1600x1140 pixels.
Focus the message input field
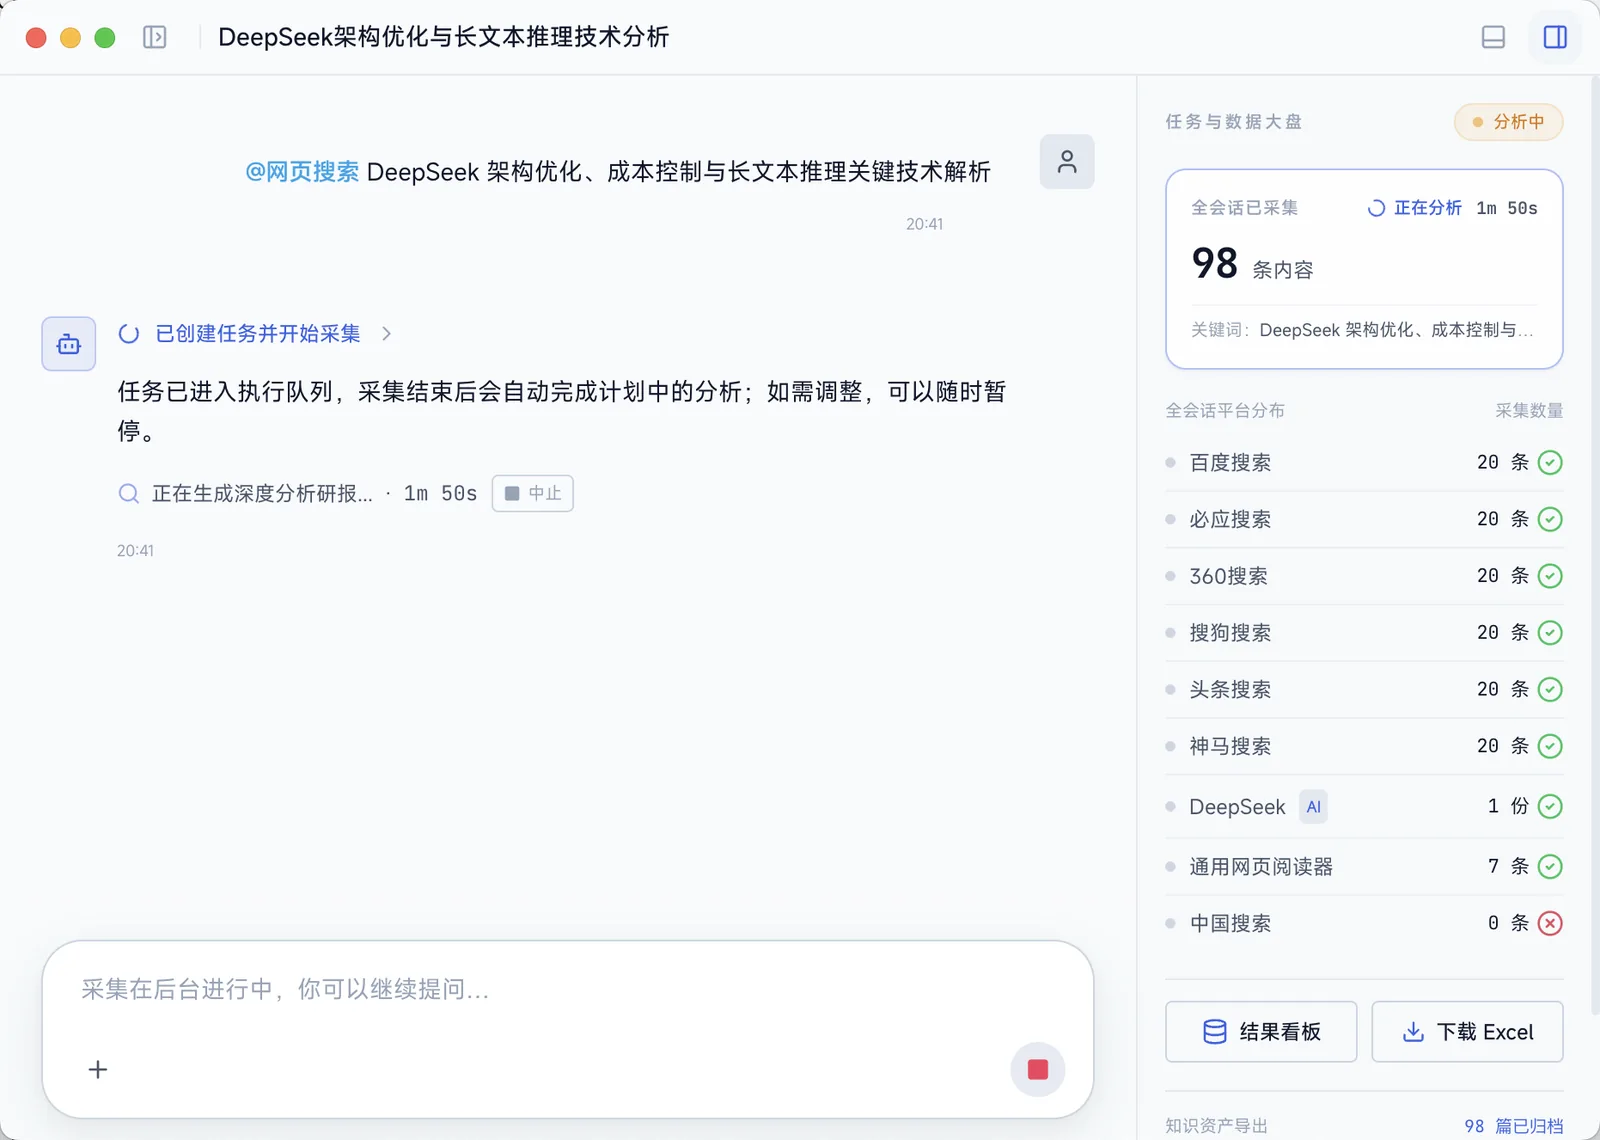click(568, 989)
